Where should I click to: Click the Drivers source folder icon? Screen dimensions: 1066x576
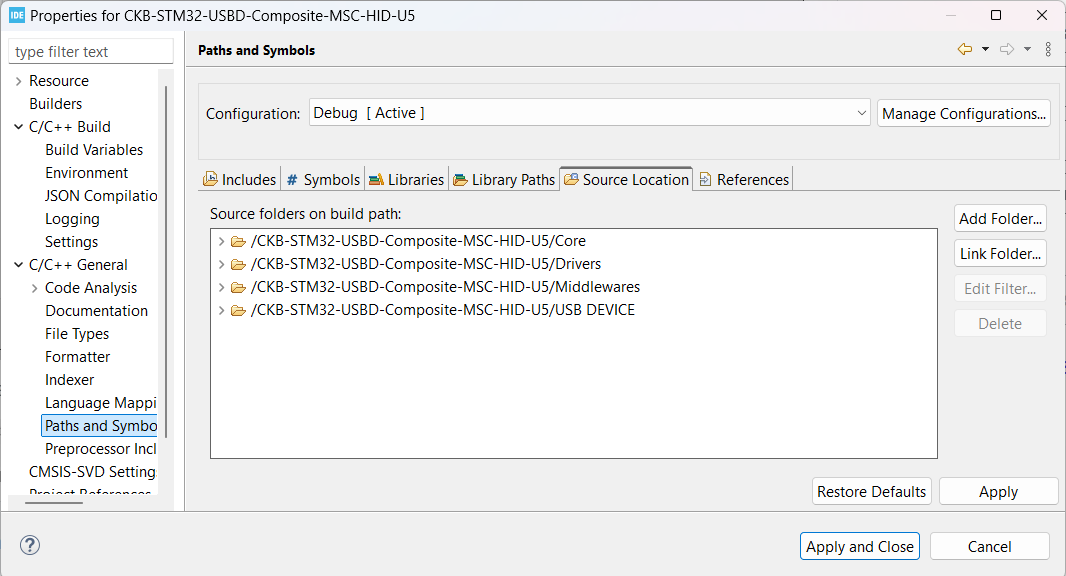point(238,264)
